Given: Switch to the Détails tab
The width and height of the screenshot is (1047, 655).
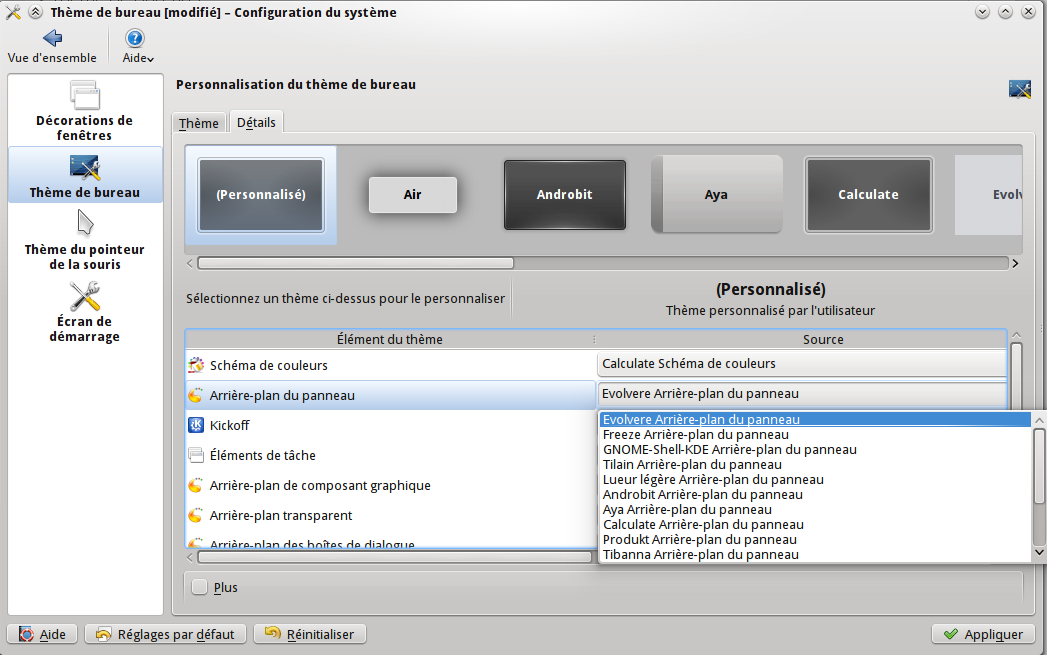Looking at the screenshot, I should pos(256,122).
